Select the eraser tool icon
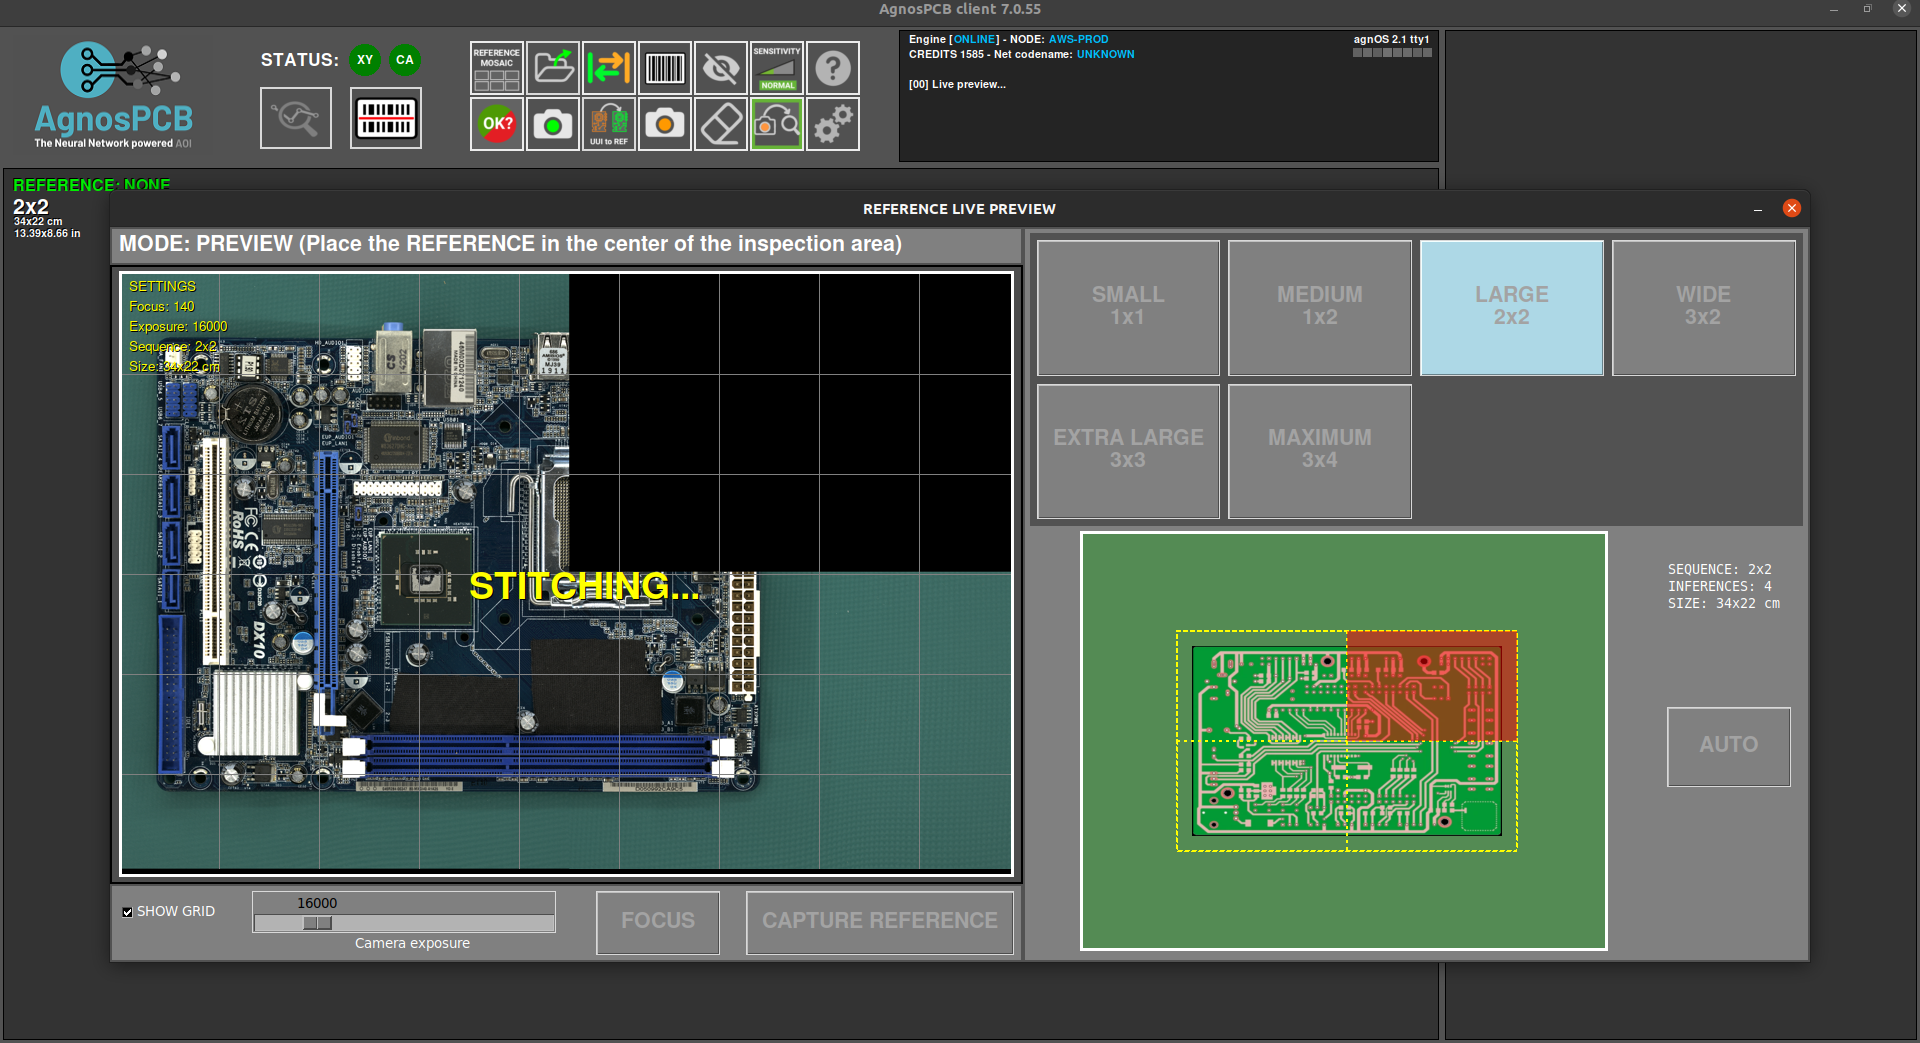 721,124
